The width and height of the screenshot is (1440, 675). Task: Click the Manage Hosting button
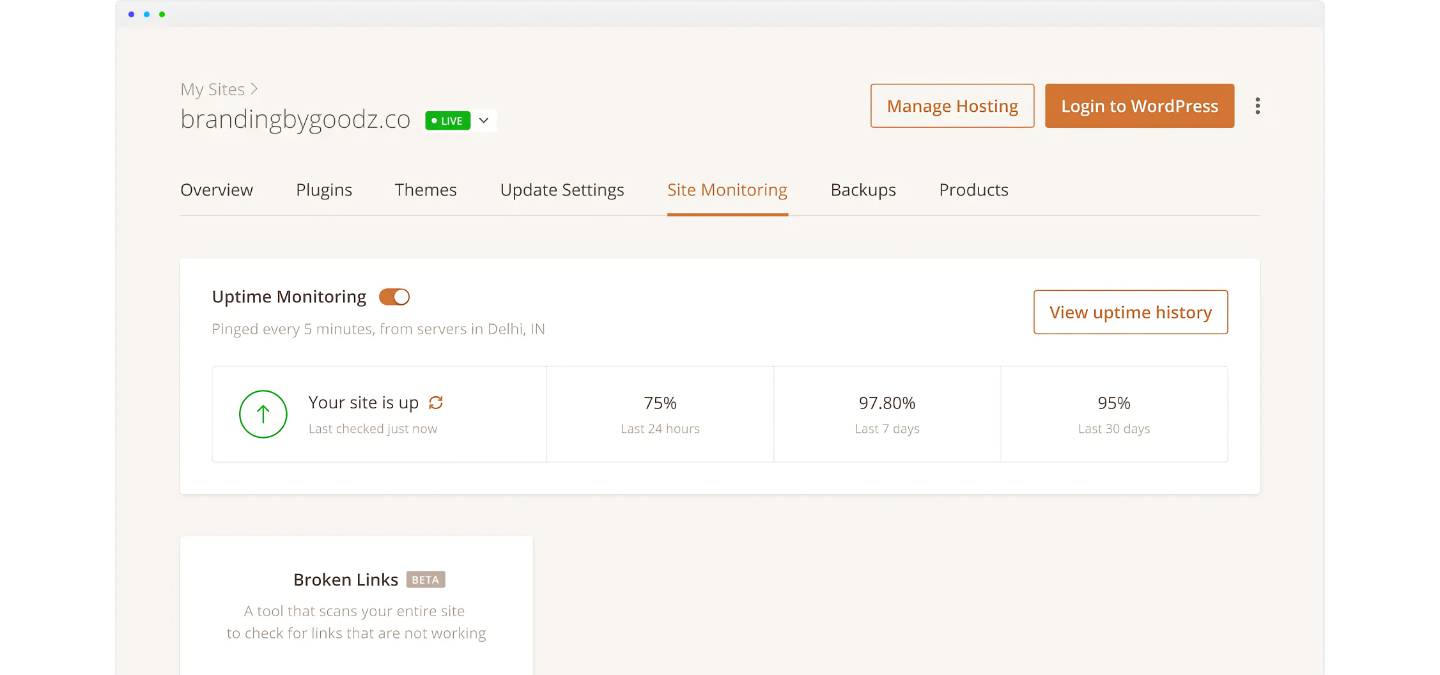(x=952, y=106)
